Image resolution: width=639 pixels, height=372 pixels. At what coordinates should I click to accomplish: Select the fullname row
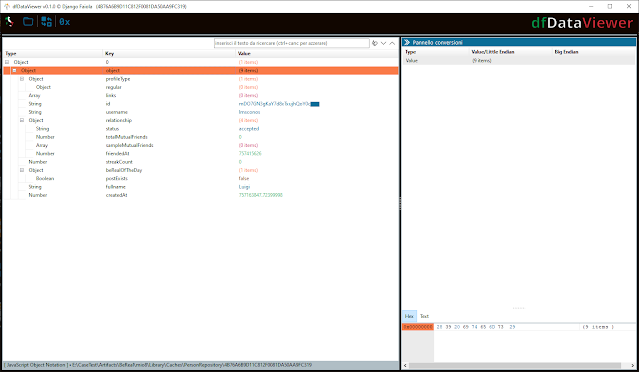201,187
